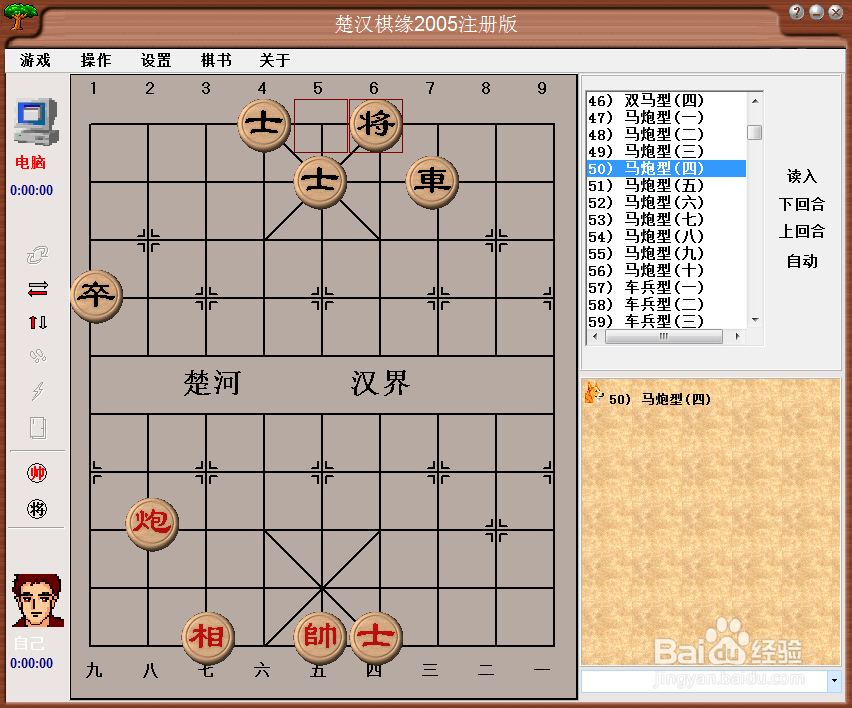Click the lightning bolt icon
Image resolution: width=852 pixels, height=708 pixels.
[x=37, y=391]
